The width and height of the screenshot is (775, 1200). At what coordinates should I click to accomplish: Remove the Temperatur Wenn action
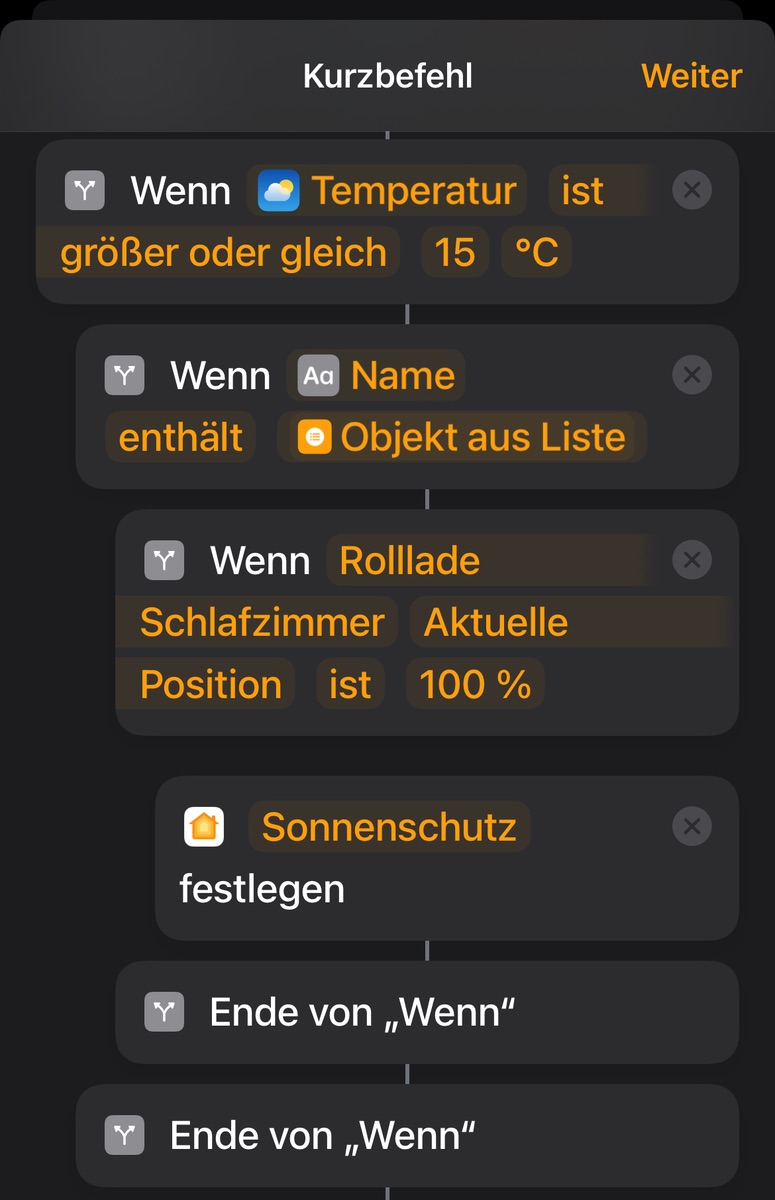[x=691, y=190]
